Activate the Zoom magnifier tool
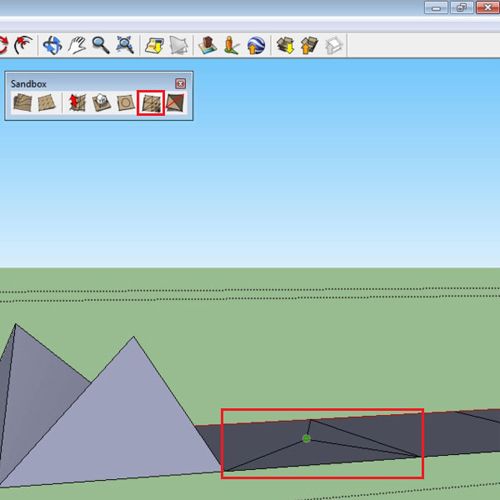The height and width of the screenshot is (500, 500). (x=101, y=45)
